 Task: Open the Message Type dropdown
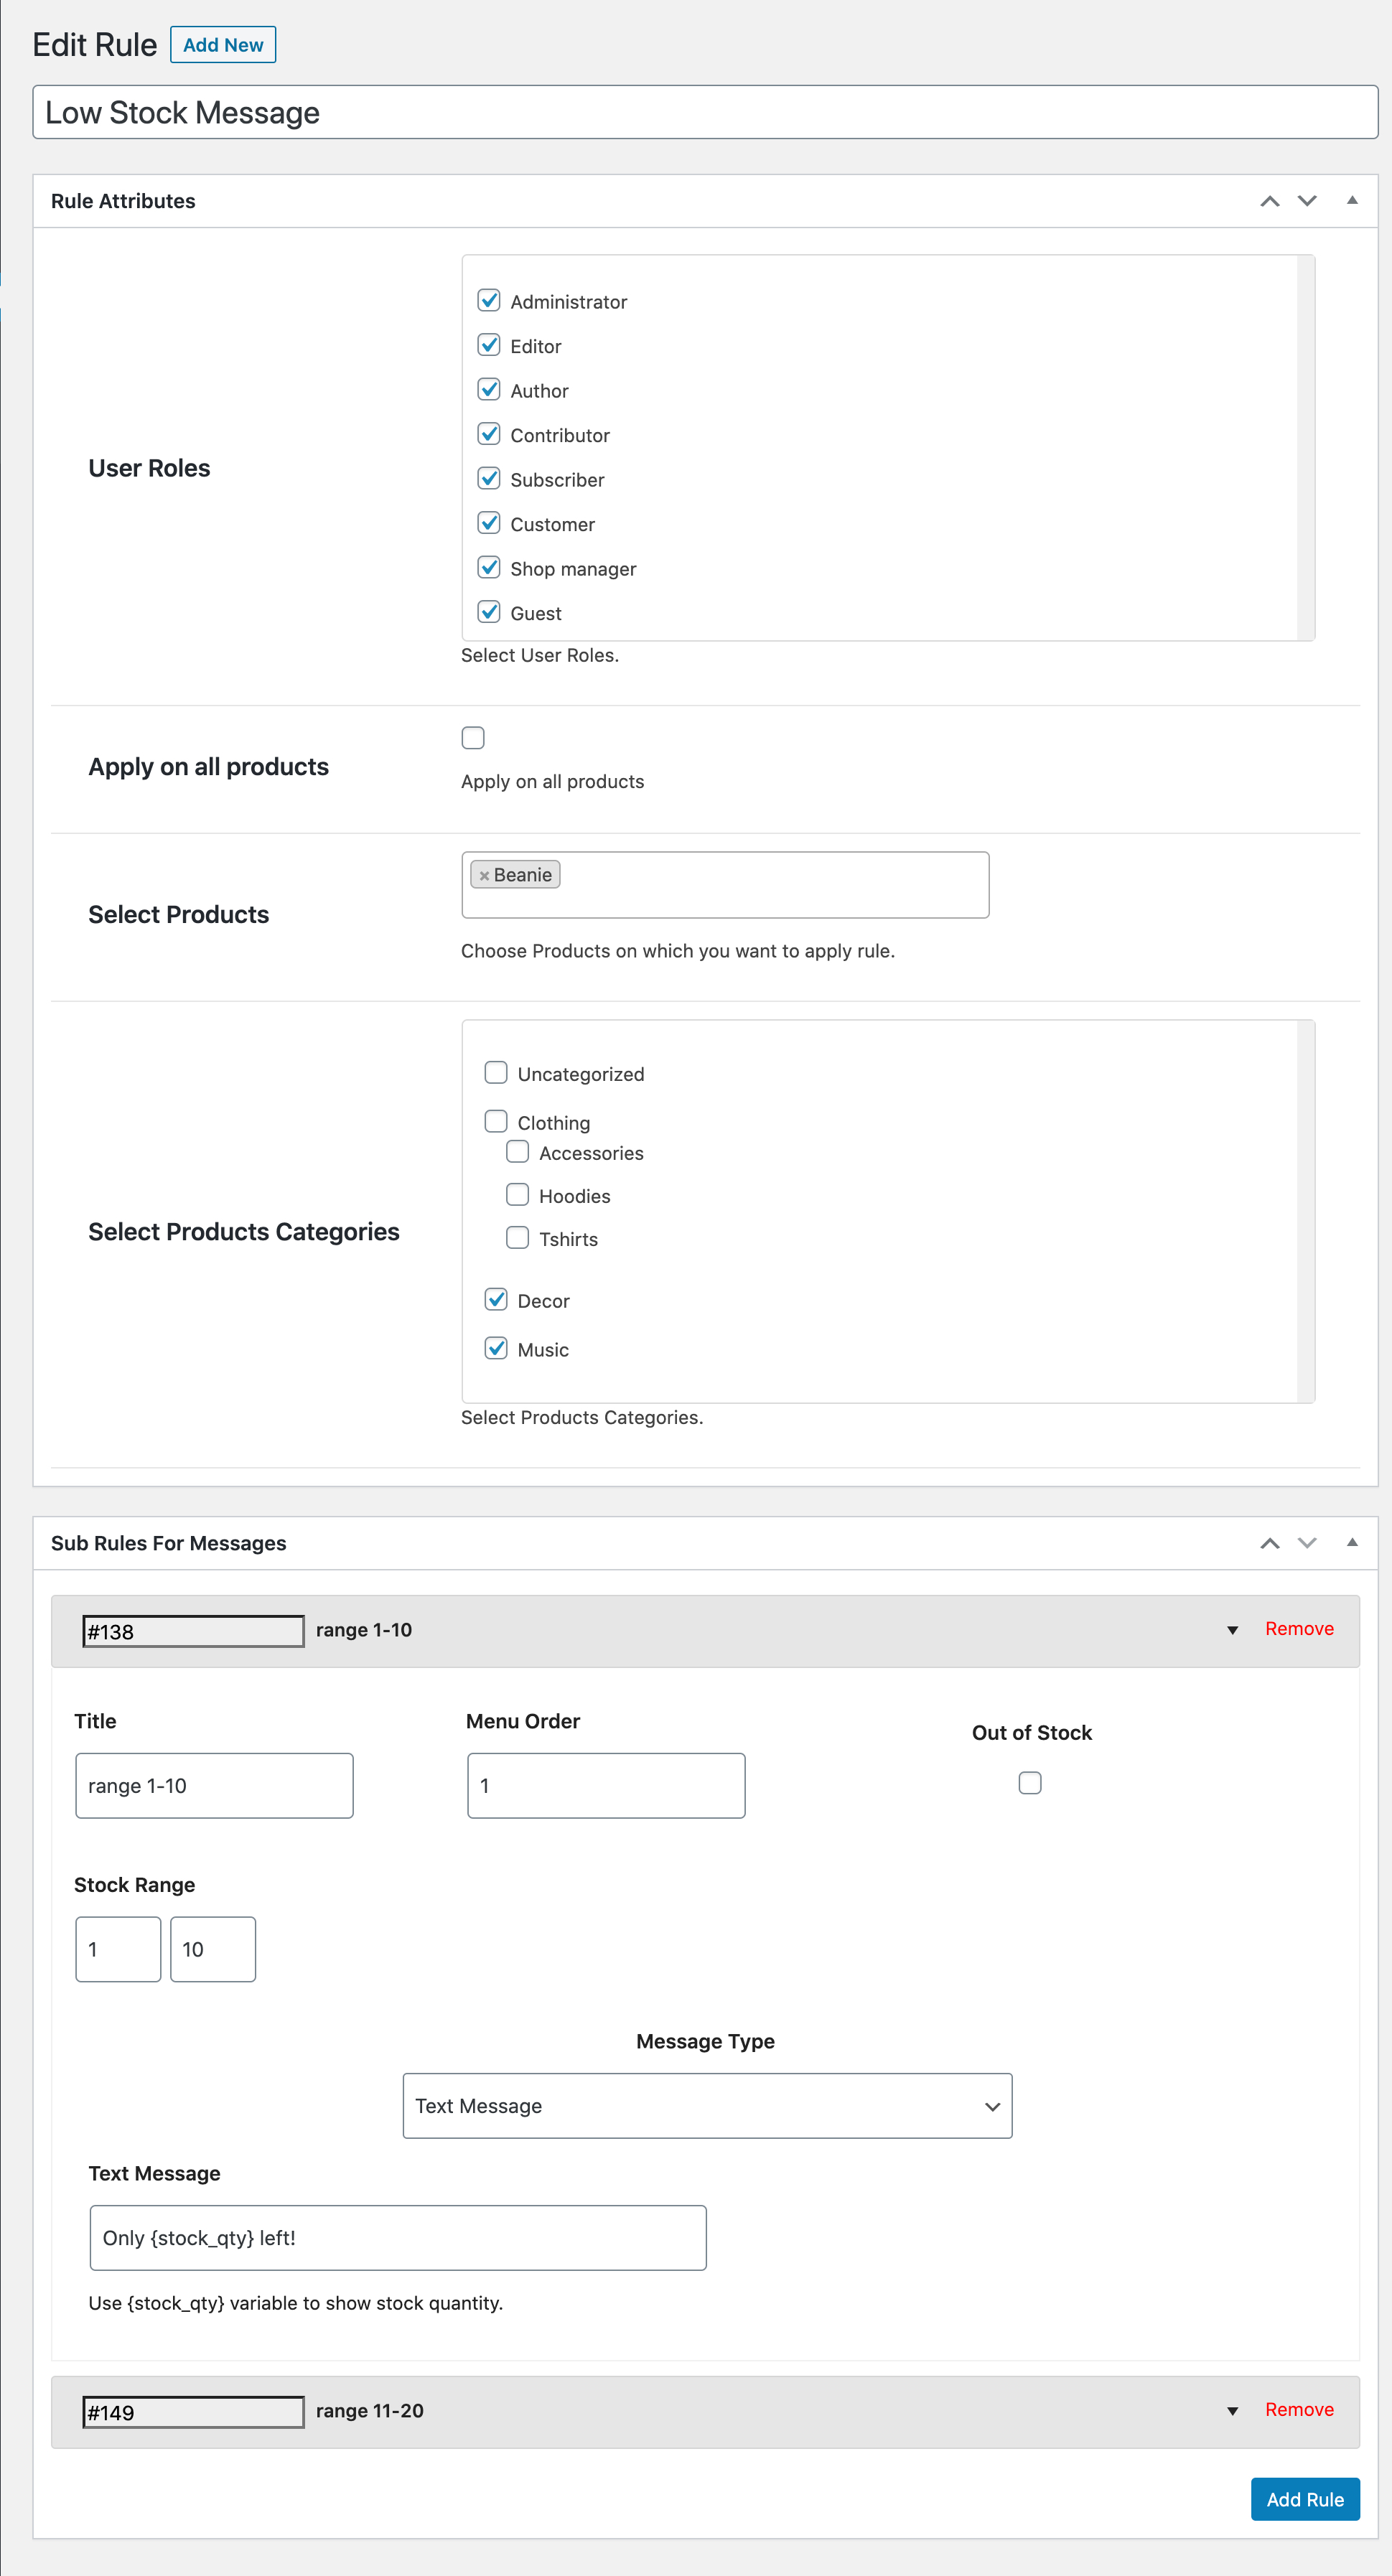(707, 2106)
